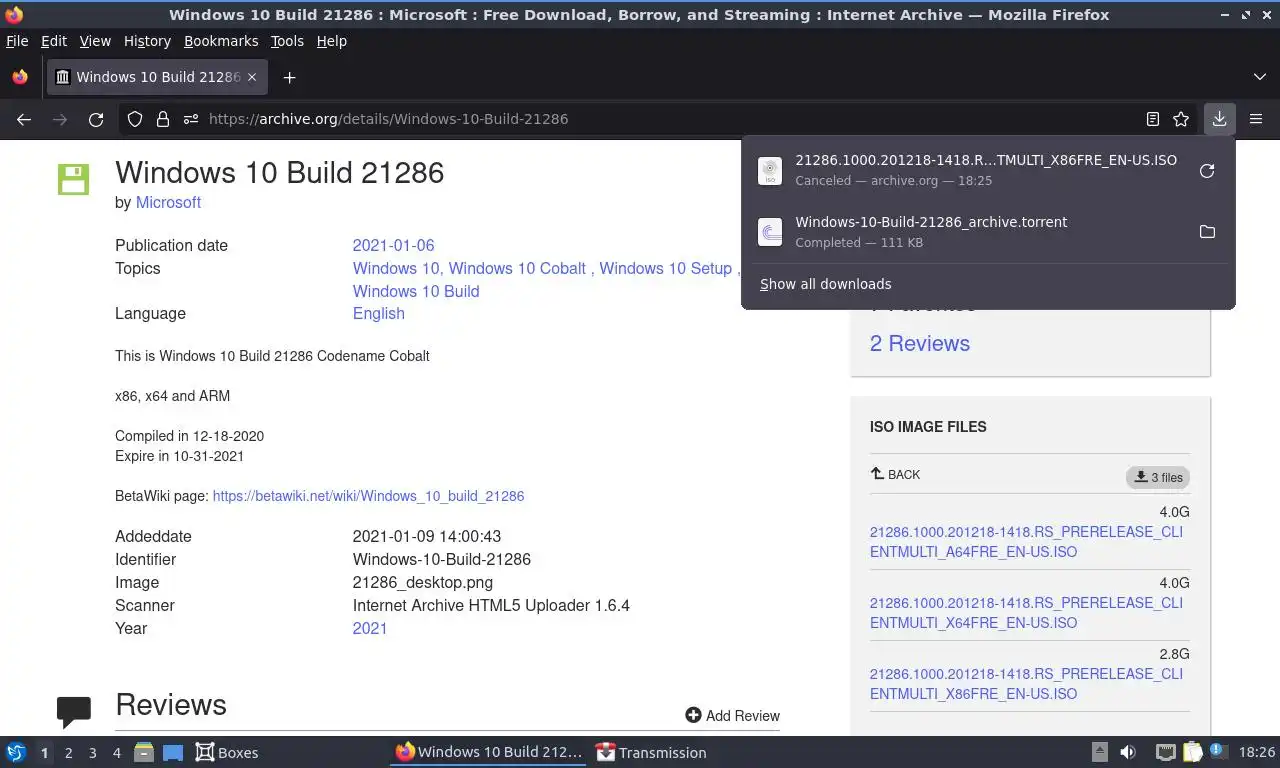
Task: Open the Firefox View pinned icon
Action: pyautogui.click(x=20, y=77)
